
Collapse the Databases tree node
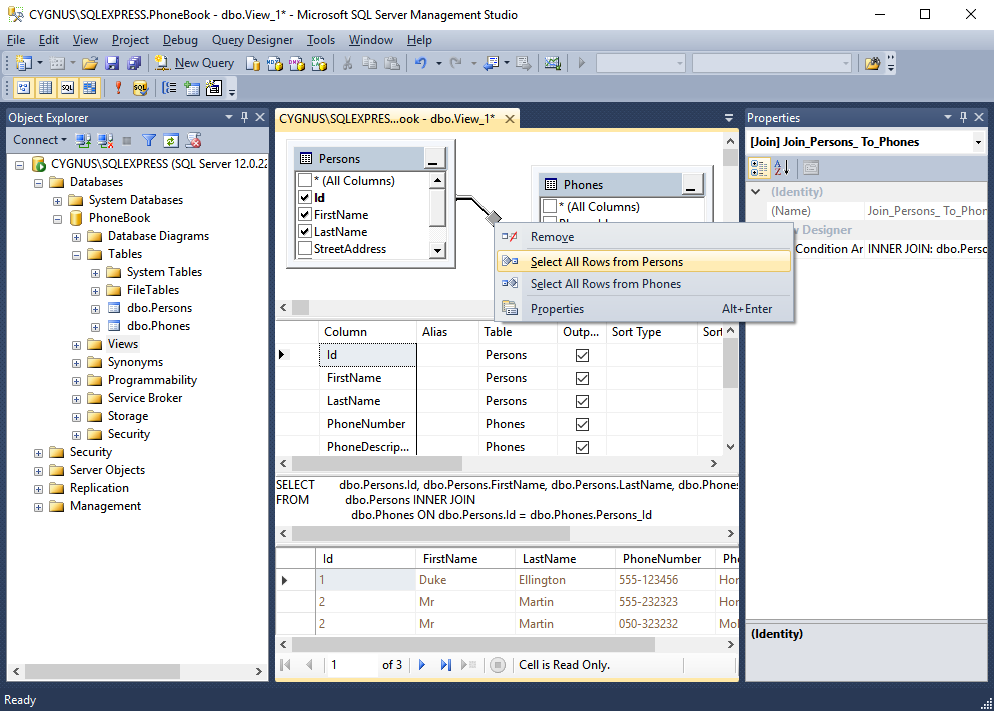click(x=39, y=183)
